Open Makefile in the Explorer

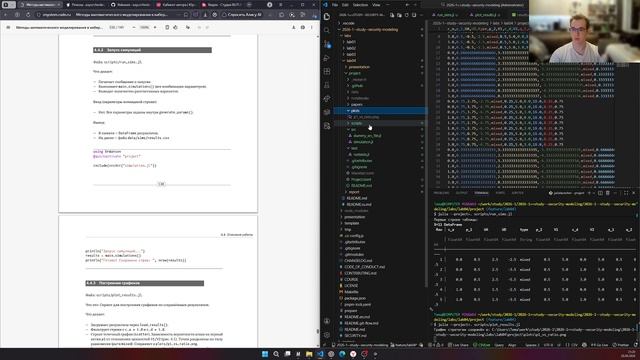click(351, 292)
